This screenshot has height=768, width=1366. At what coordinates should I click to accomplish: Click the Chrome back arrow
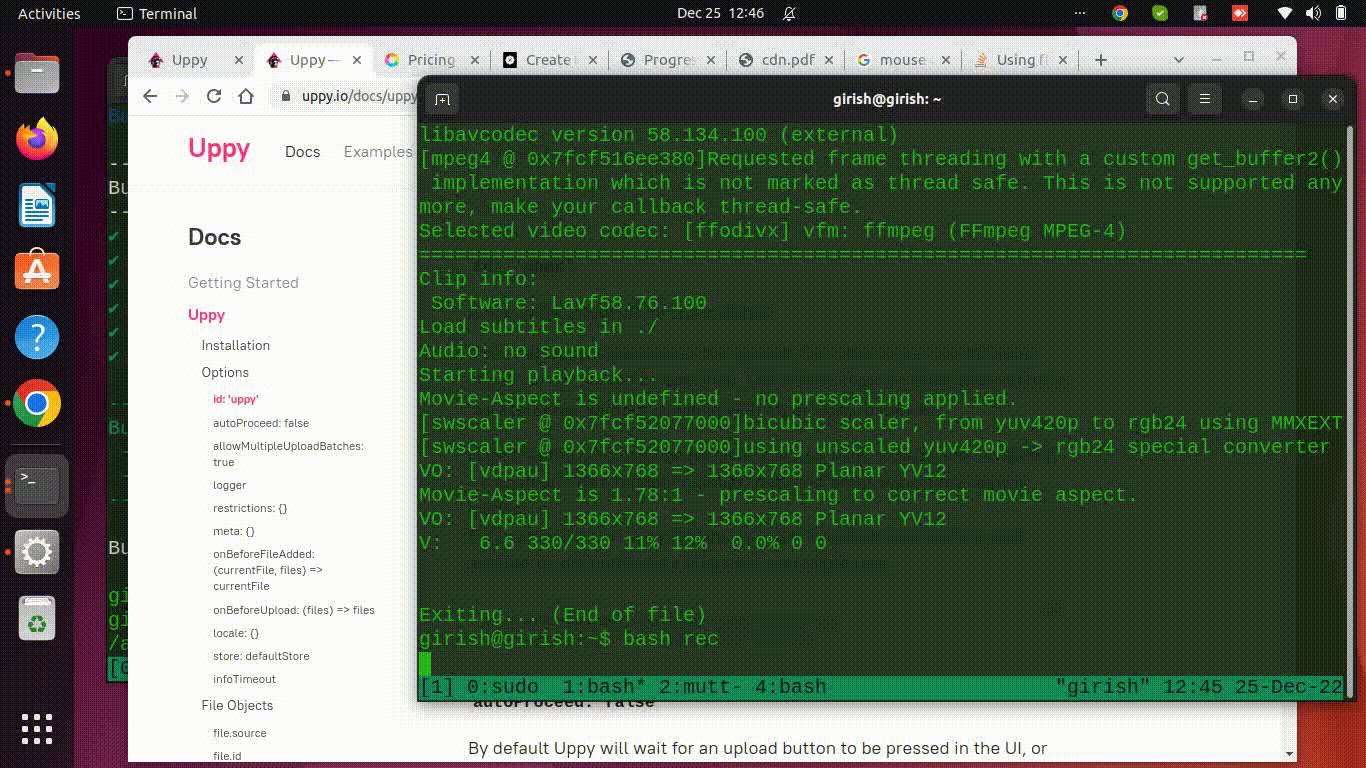pyautogui.click(x=150, y=96)
